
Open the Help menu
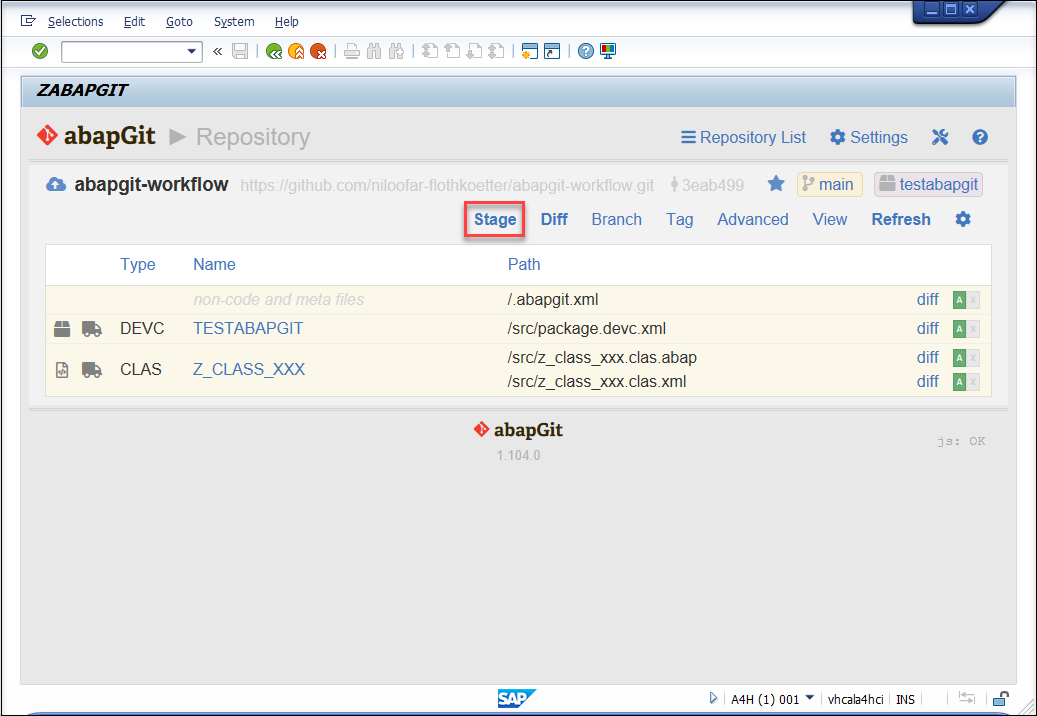(286, 22)
